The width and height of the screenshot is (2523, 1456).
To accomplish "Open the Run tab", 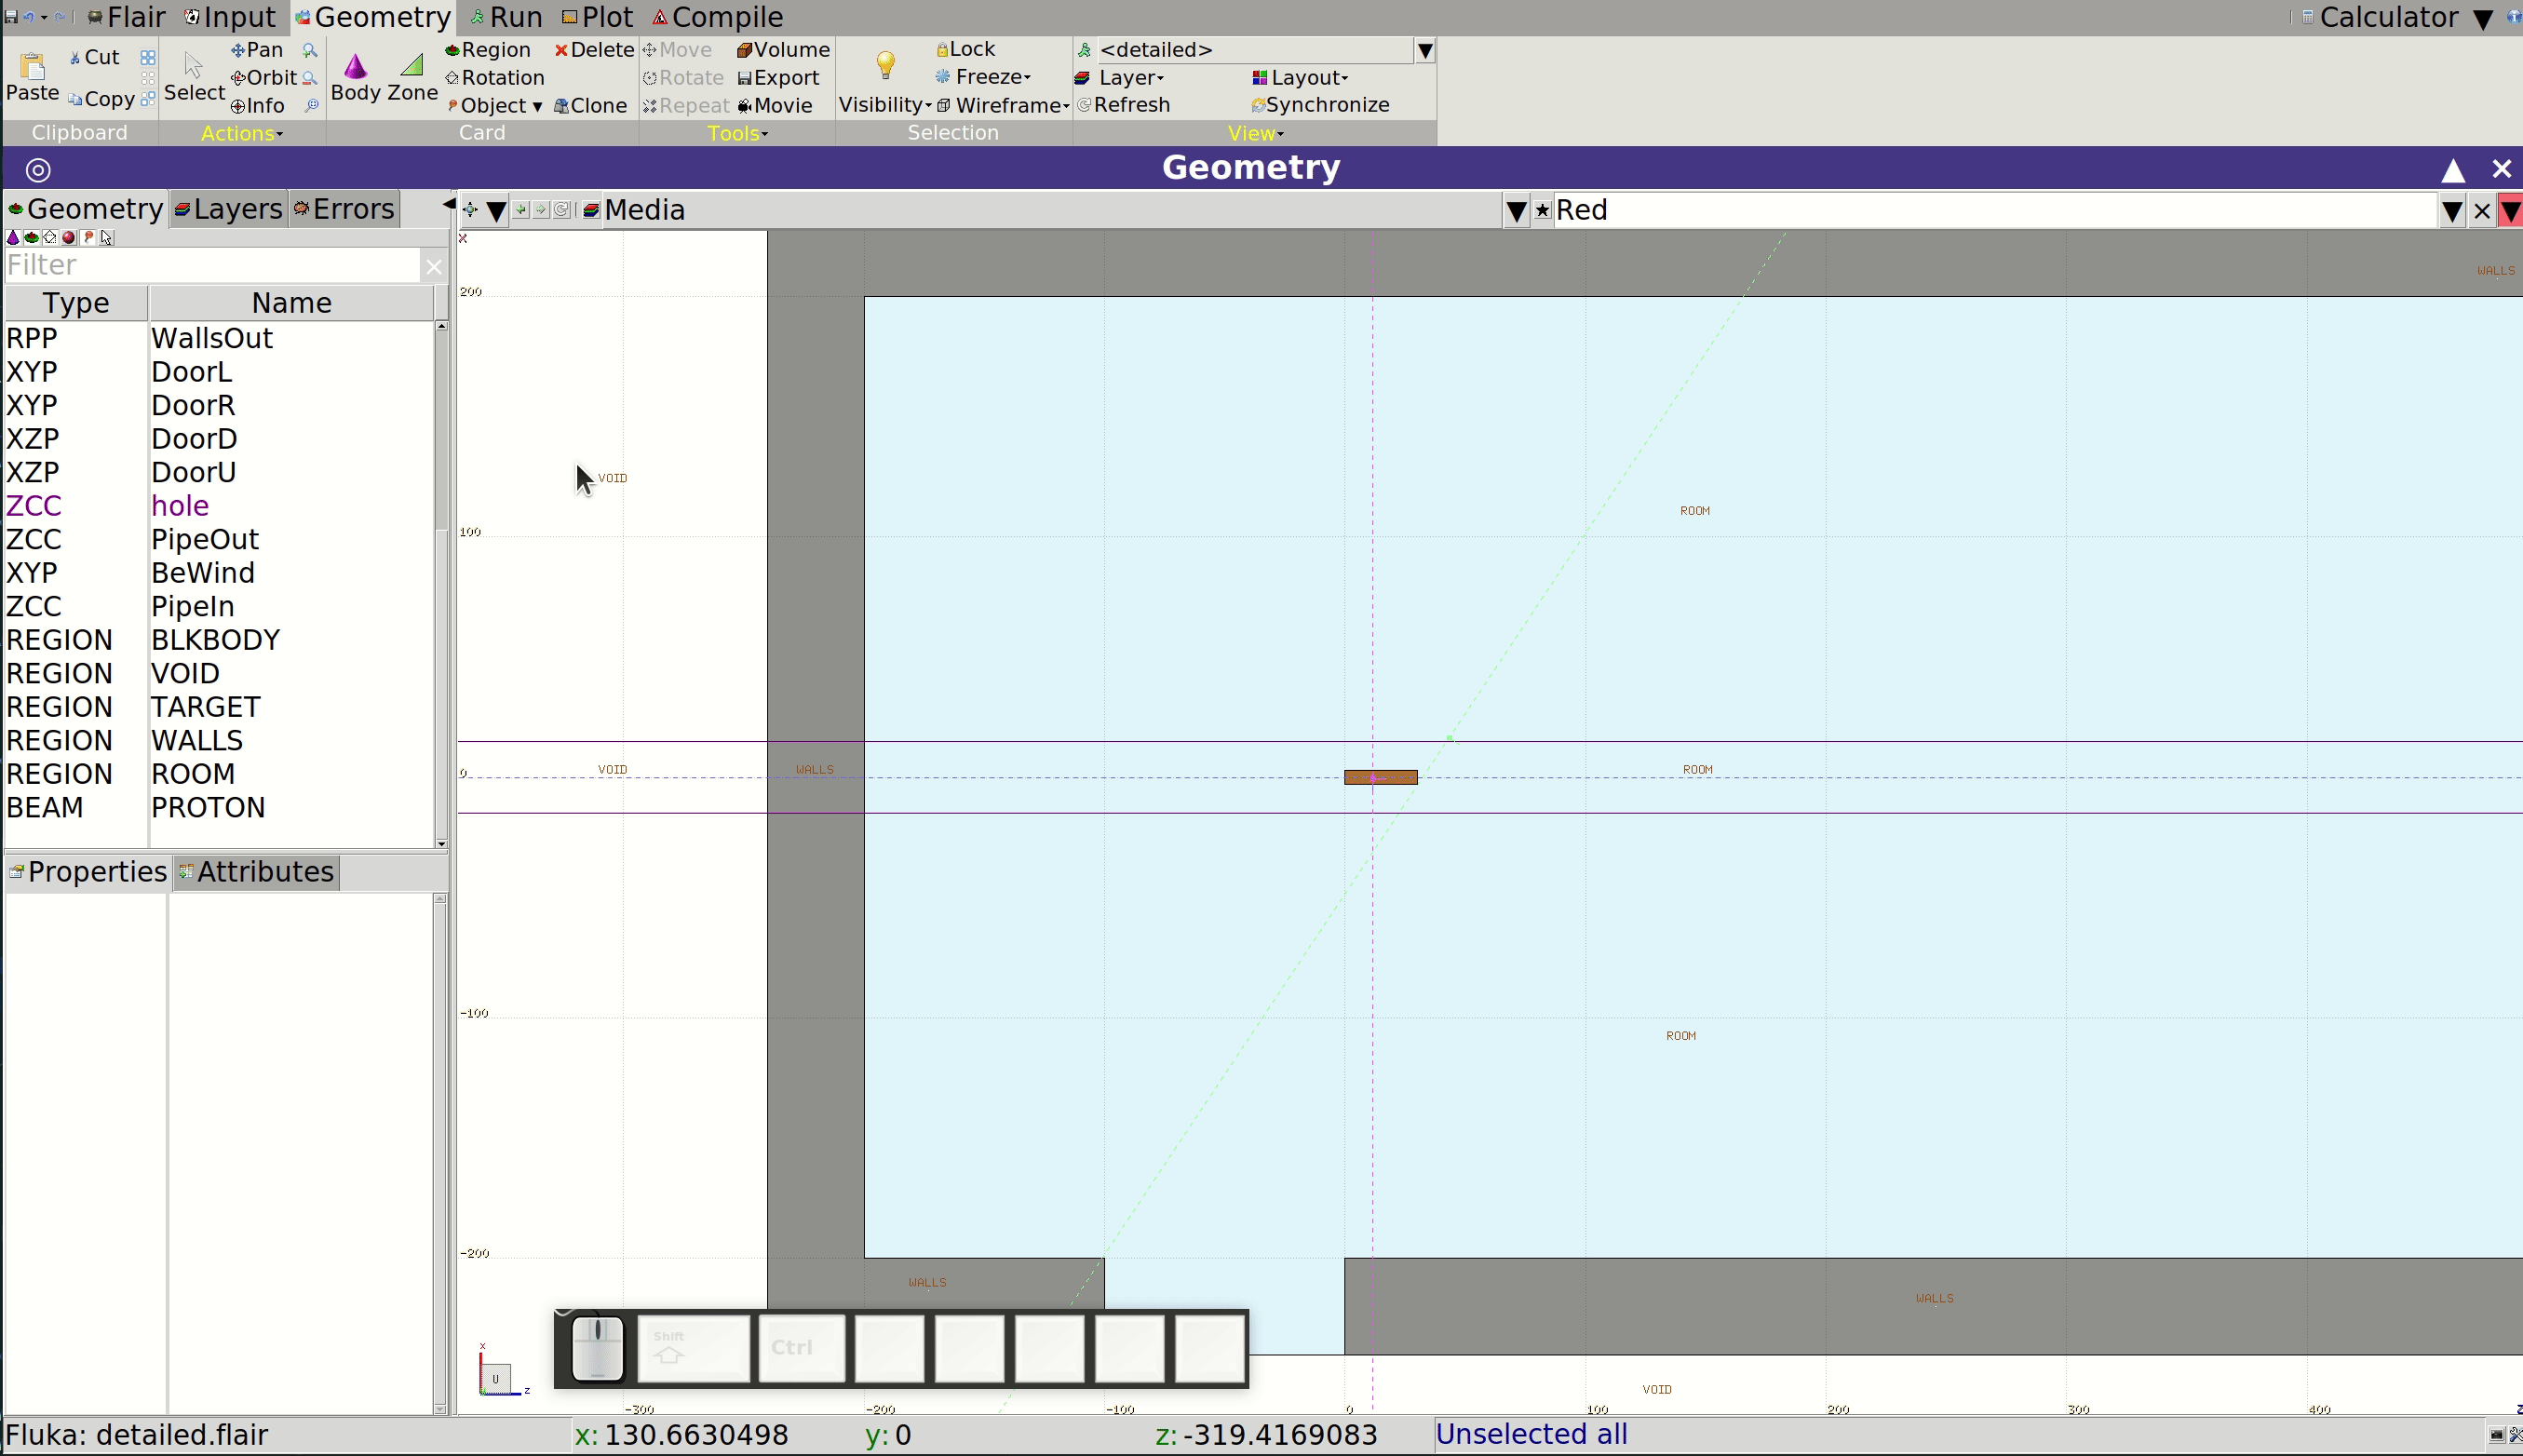I will click(506, 17).
